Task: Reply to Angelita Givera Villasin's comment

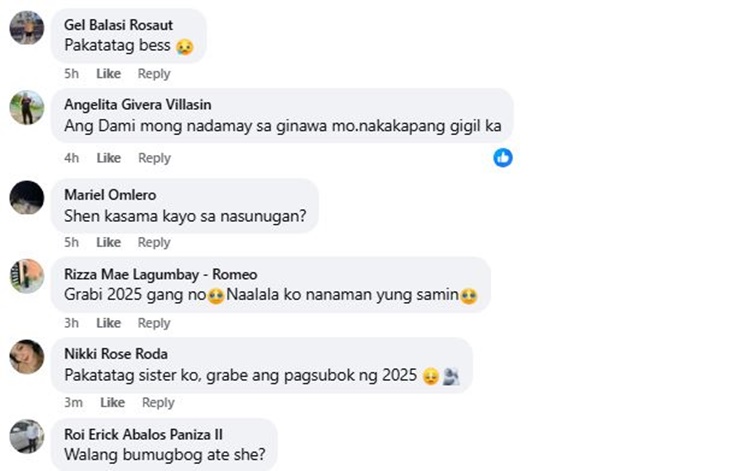Action: coord(154,158)
